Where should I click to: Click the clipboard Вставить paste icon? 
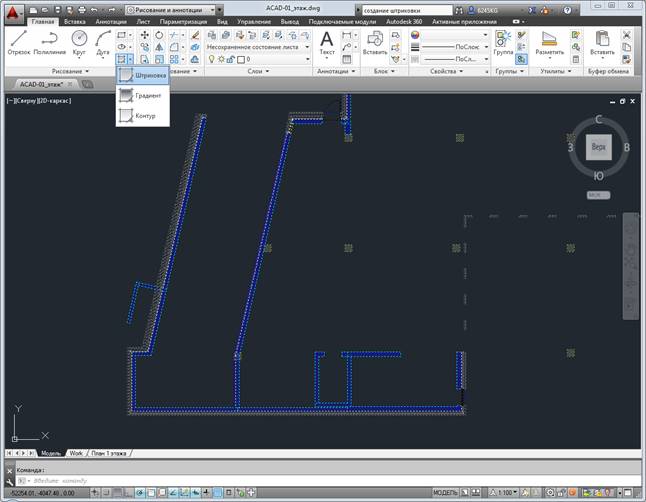[x=602, y=43]
